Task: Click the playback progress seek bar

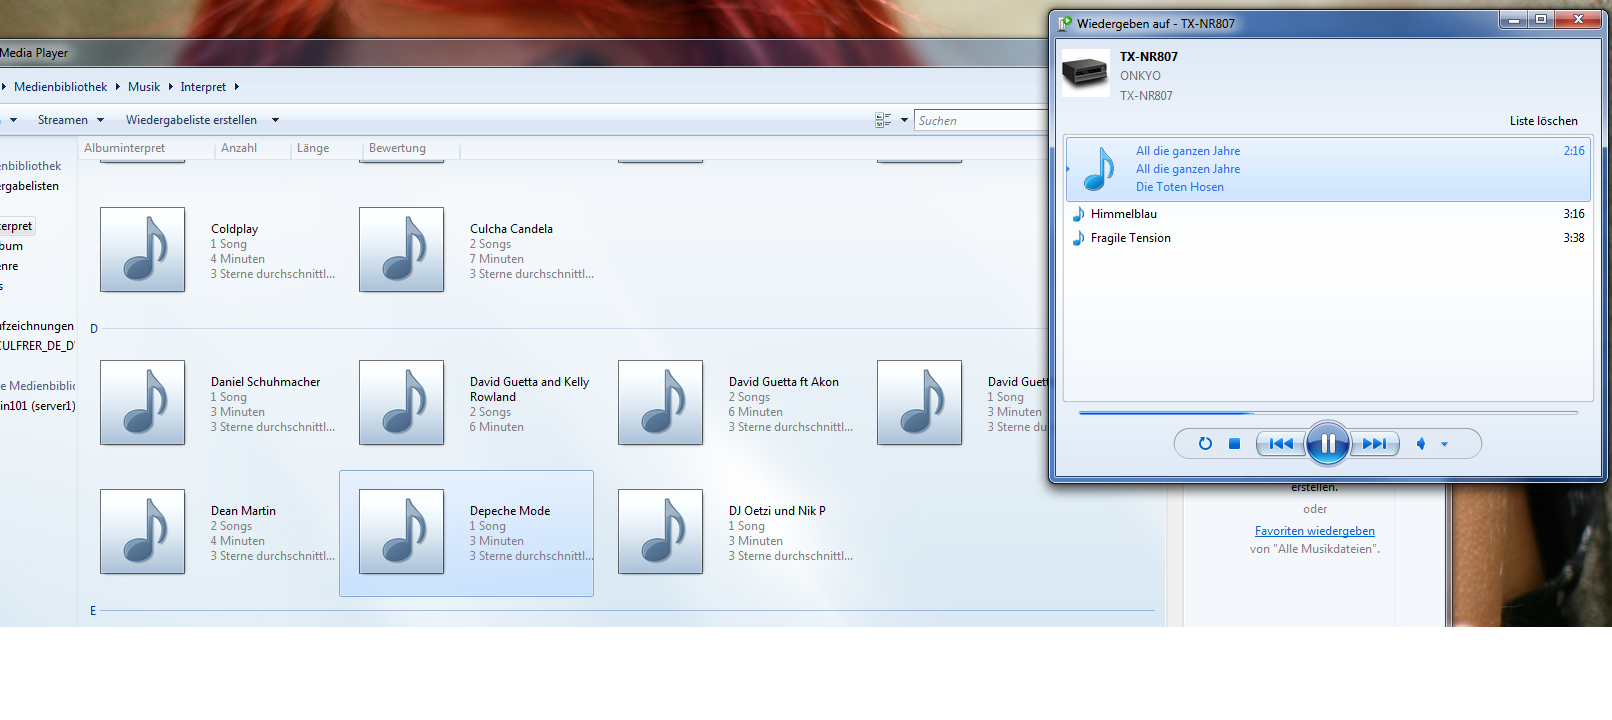Action: [1327, 412]
